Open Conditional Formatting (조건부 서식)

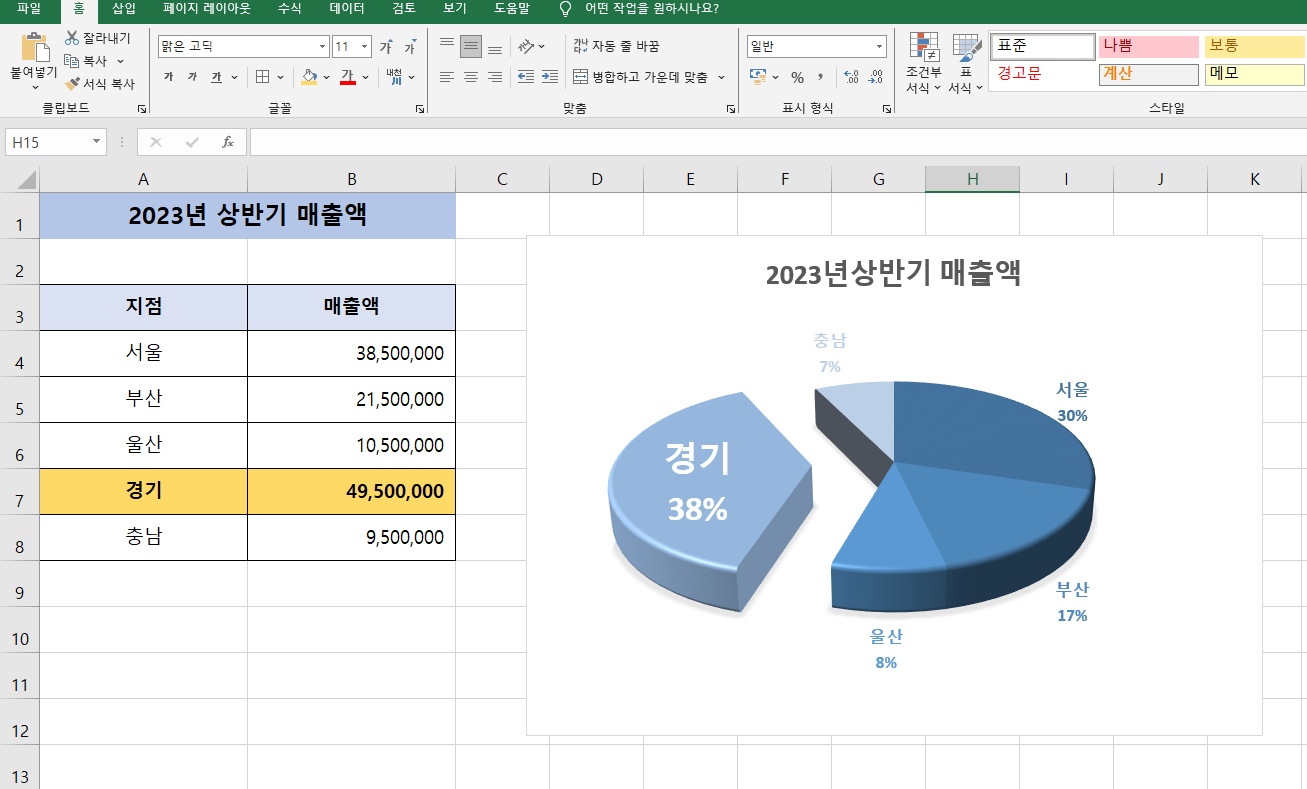click(x=924, y=63)
